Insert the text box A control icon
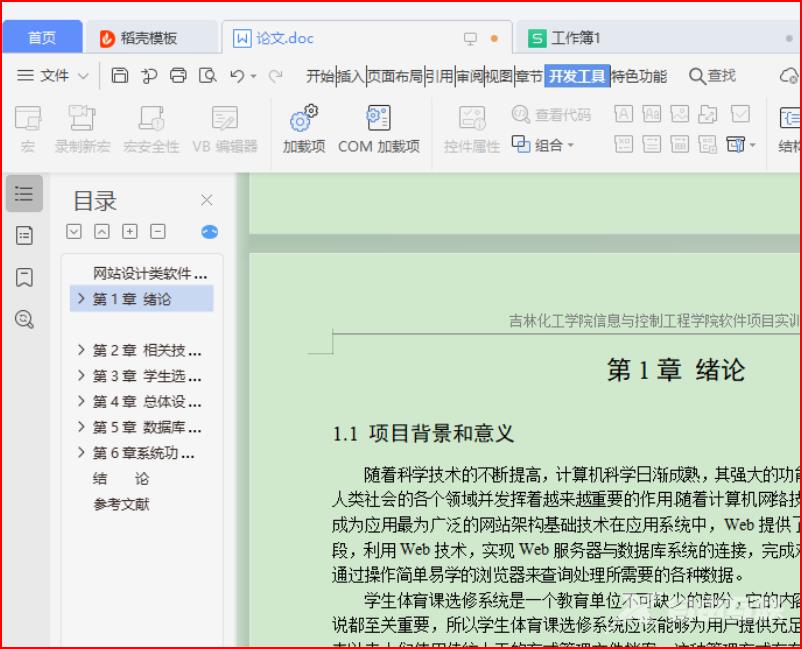This screenshot has width=802, height=649. click(623, 114)
